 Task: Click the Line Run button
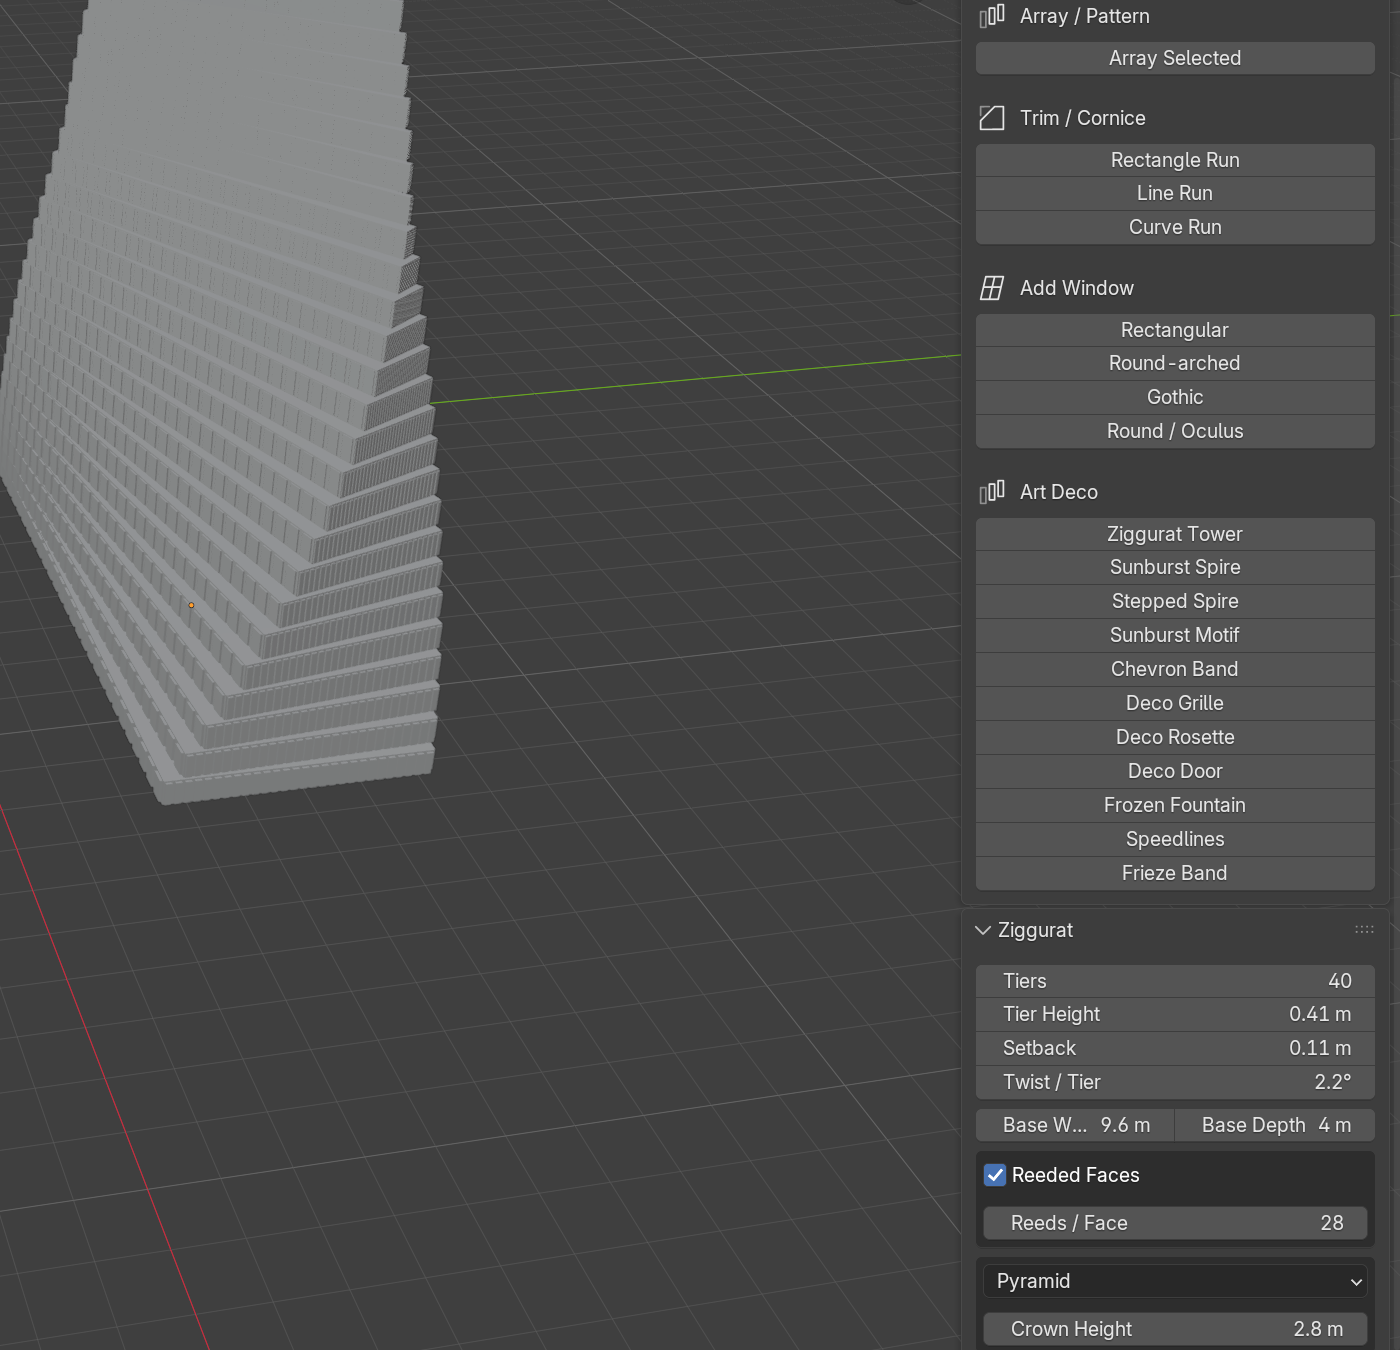pos(1175,193)
